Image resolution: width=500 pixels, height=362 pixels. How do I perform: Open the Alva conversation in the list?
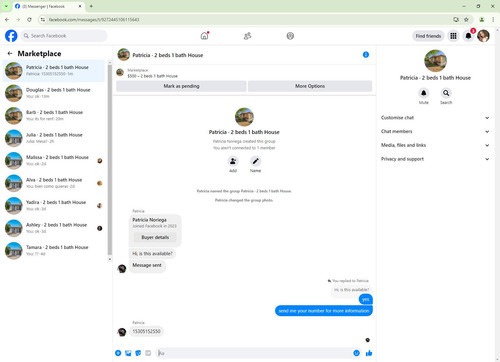coord(54,183)
